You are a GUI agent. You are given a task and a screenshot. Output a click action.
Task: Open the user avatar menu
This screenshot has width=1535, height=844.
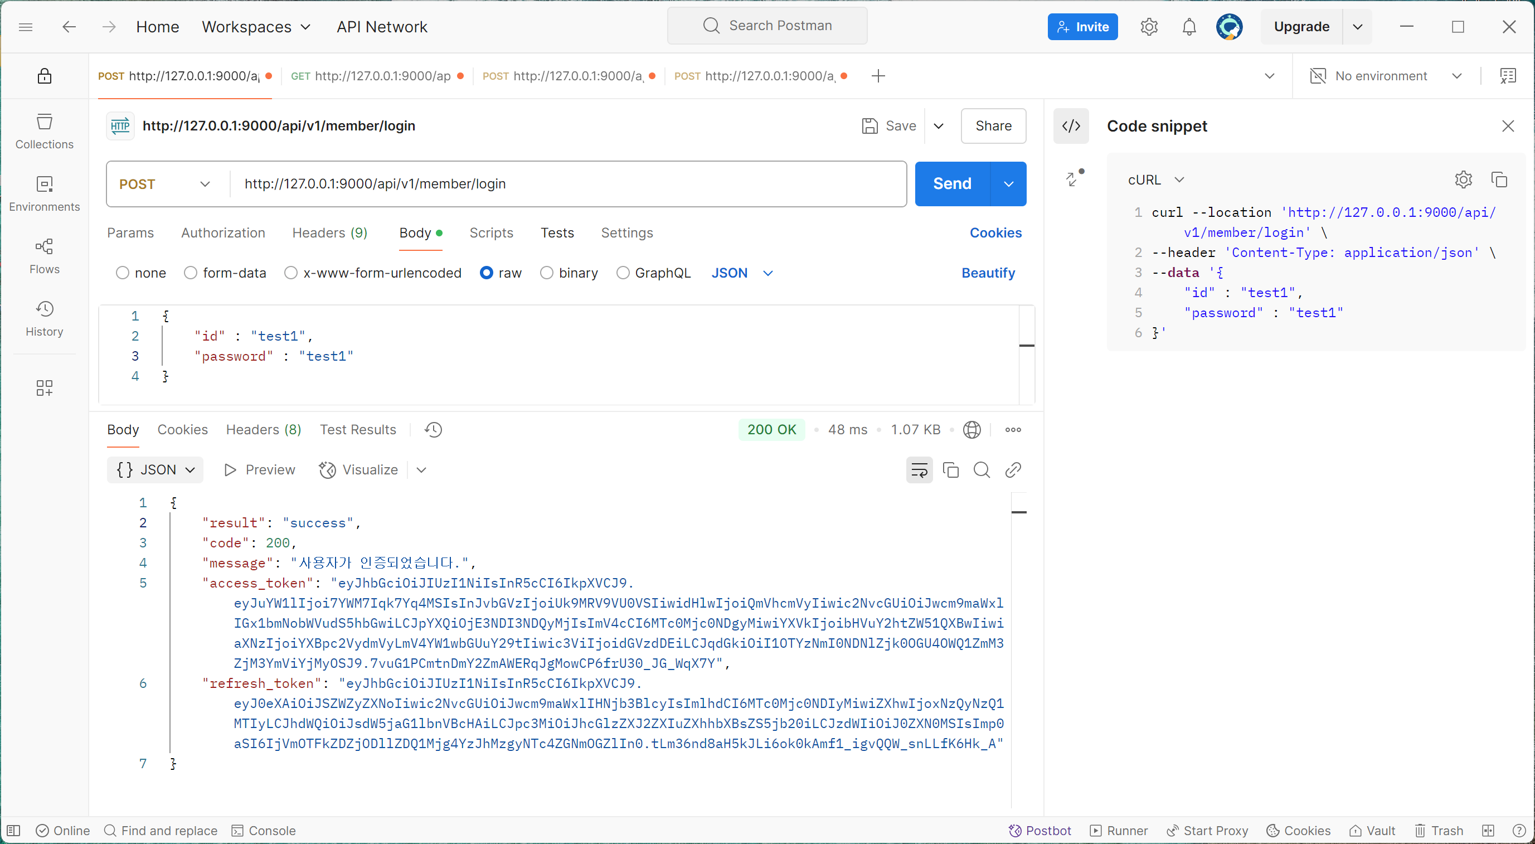coord(1229,27)
